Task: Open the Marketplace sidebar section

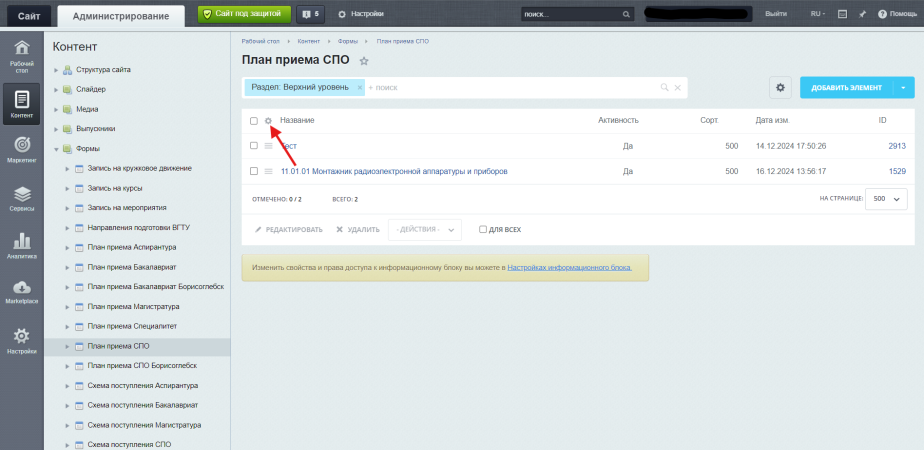Action: click(21, 292)
